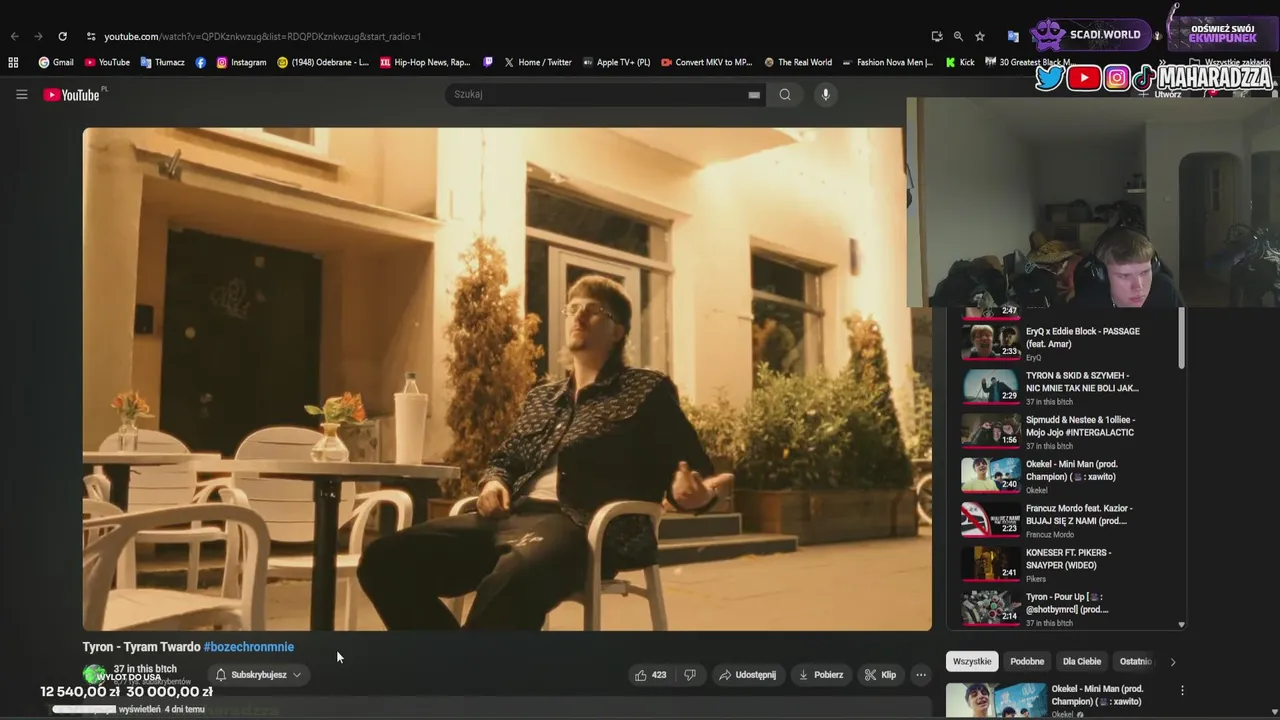Screen dimensions: 1280x720
Task: Reload the page in the browser
Action: [62, 36]
